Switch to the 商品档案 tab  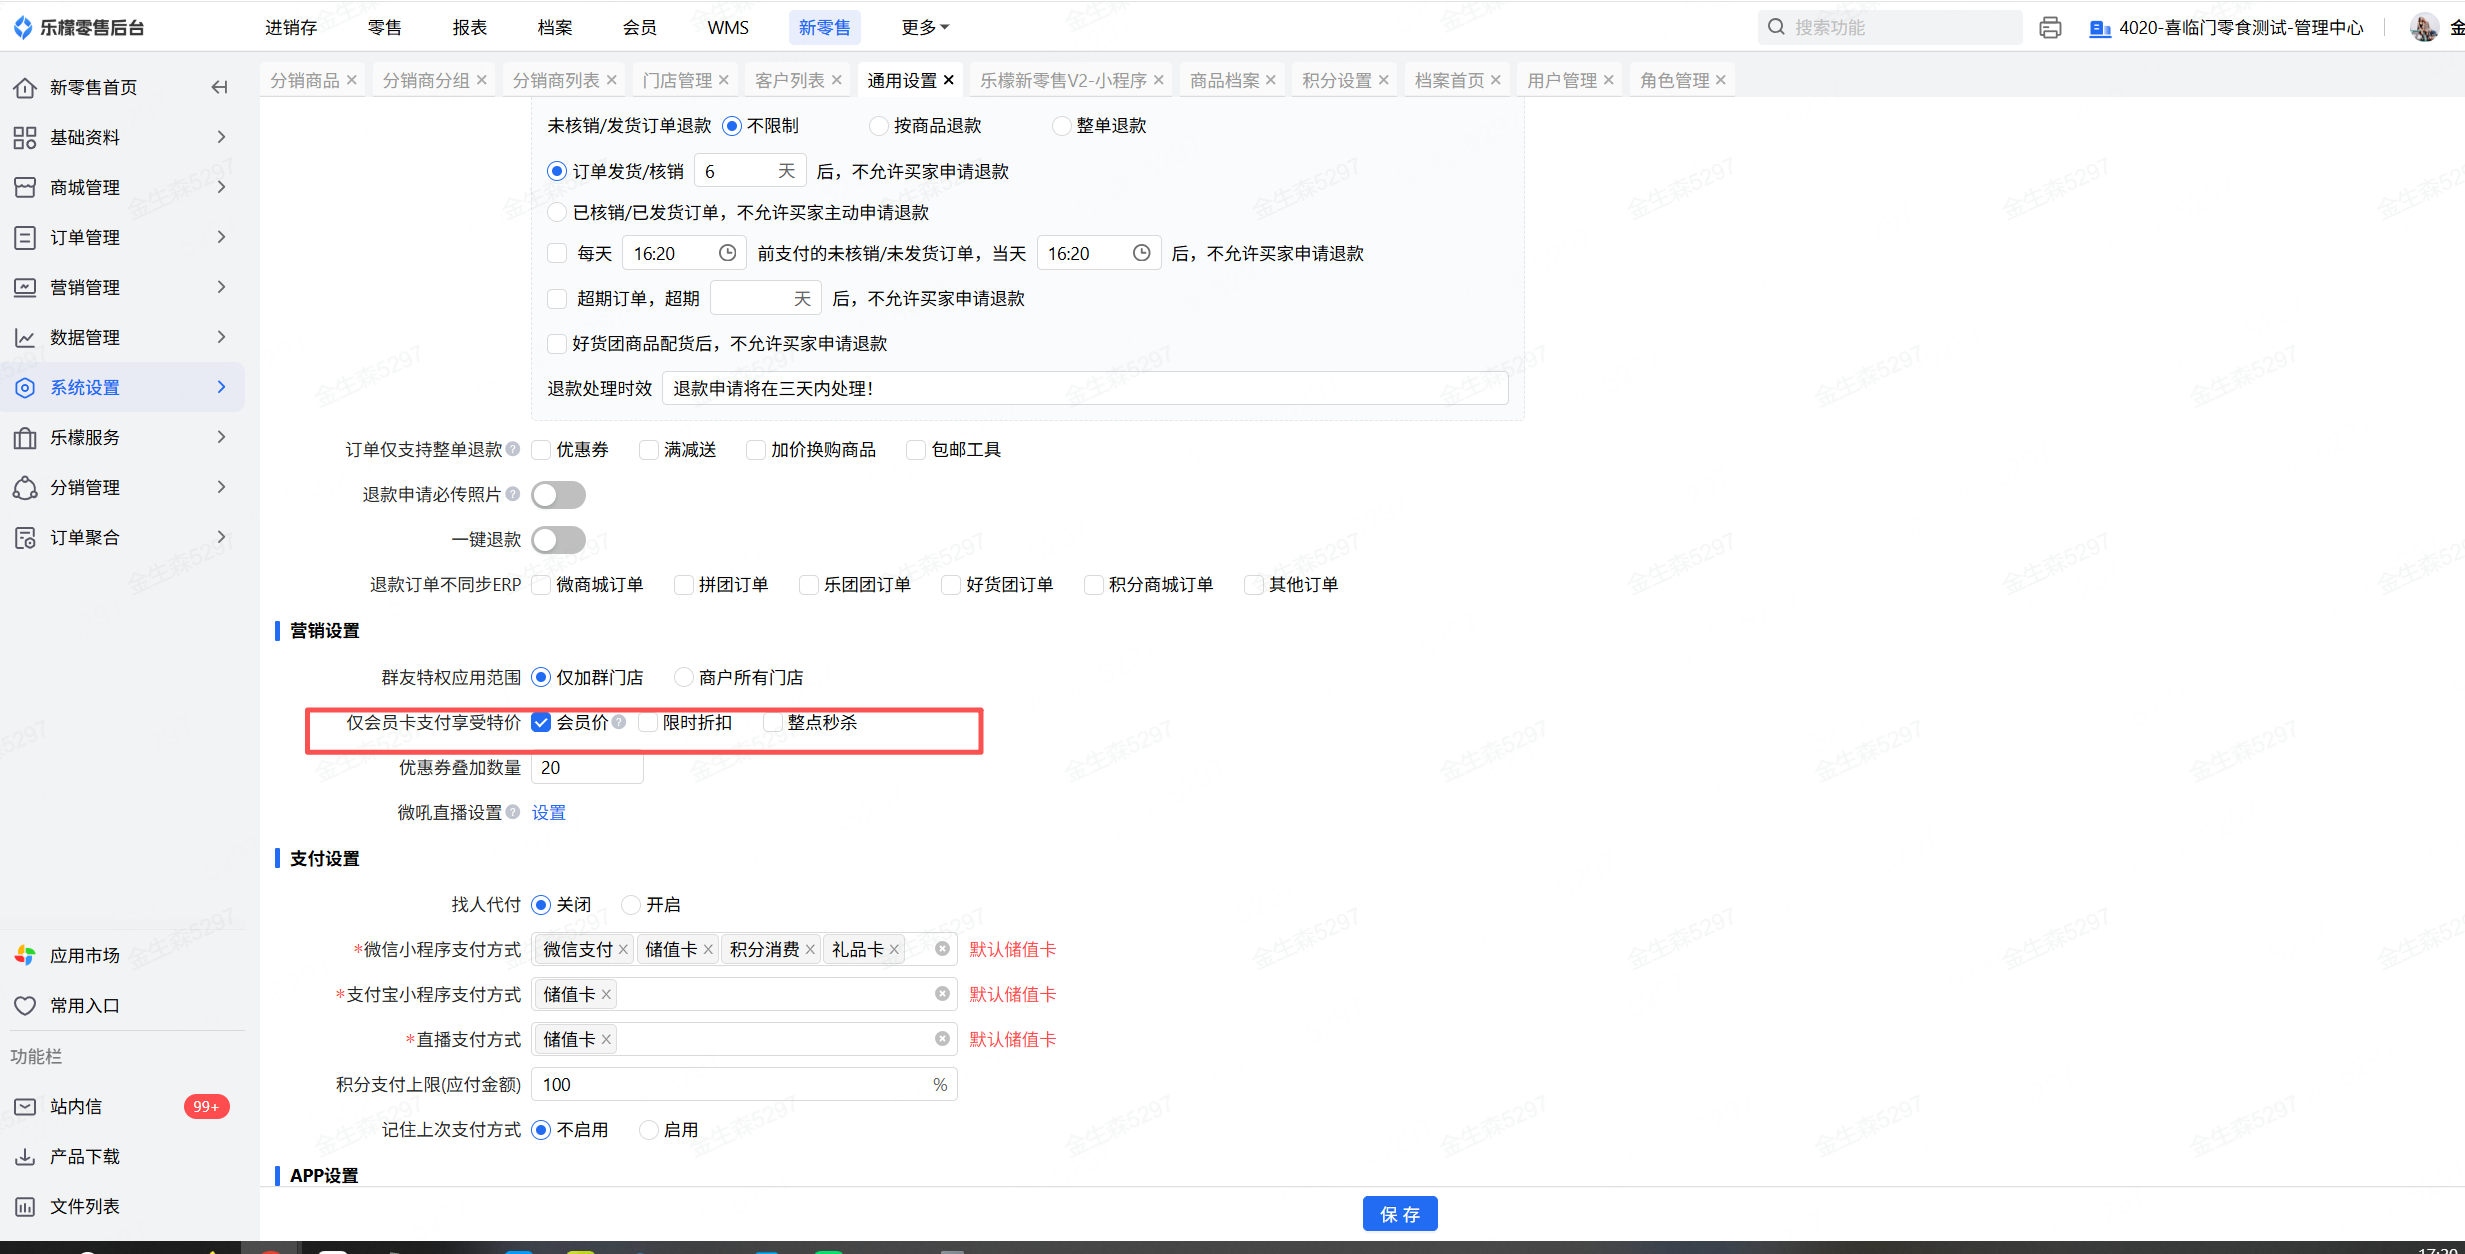tap(1224, 80)
